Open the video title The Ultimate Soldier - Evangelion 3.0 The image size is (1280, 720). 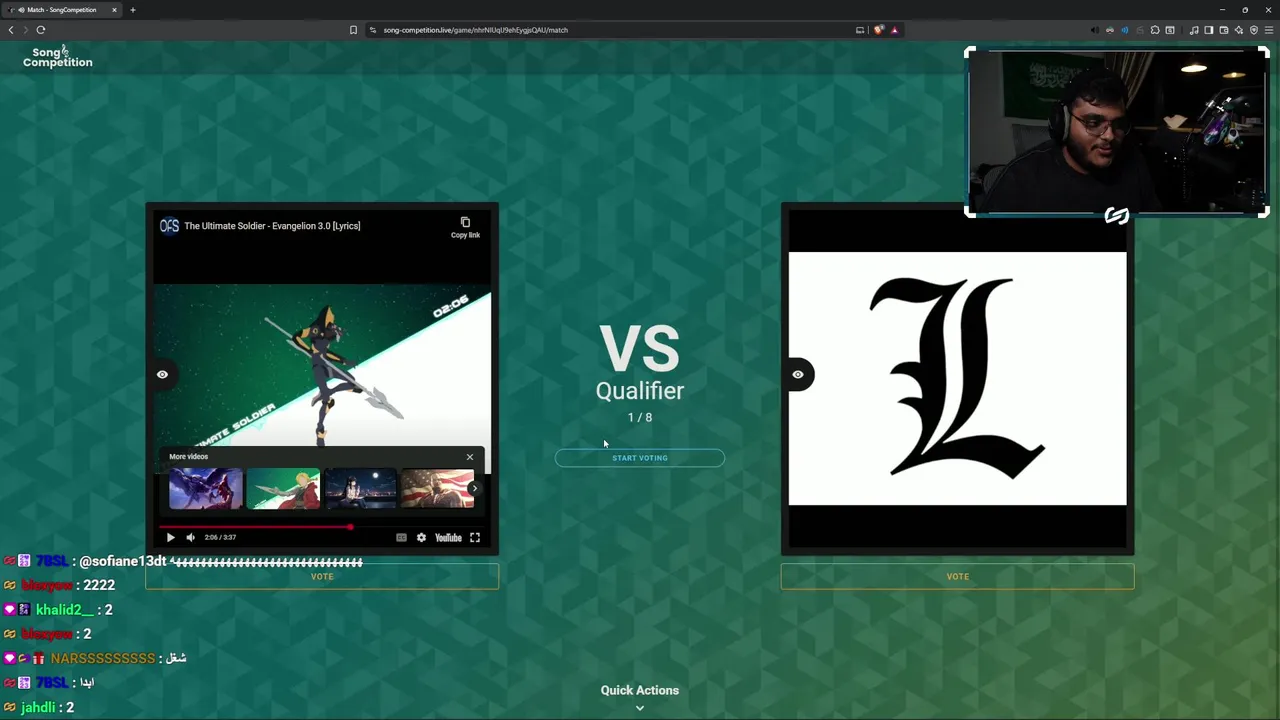[272, 226]
